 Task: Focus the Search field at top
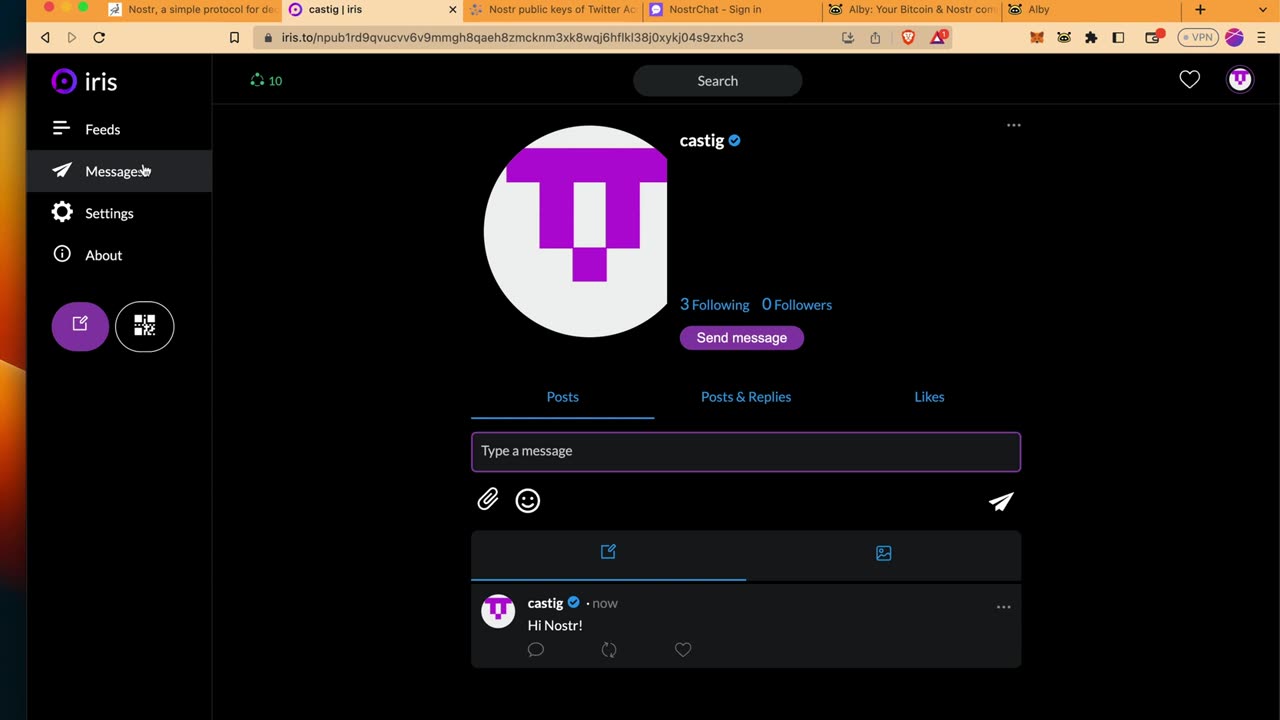[x=717, y=81]
